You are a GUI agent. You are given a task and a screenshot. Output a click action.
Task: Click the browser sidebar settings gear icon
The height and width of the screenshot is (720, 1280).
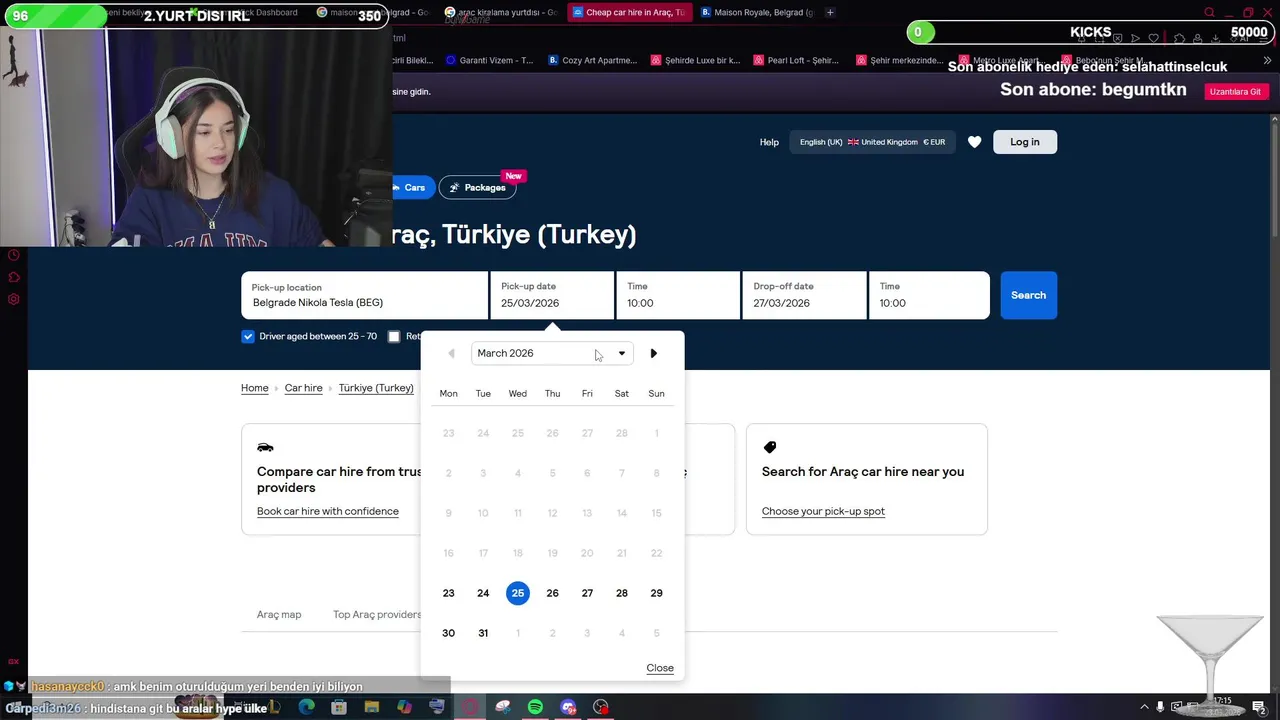coord(14,299)
